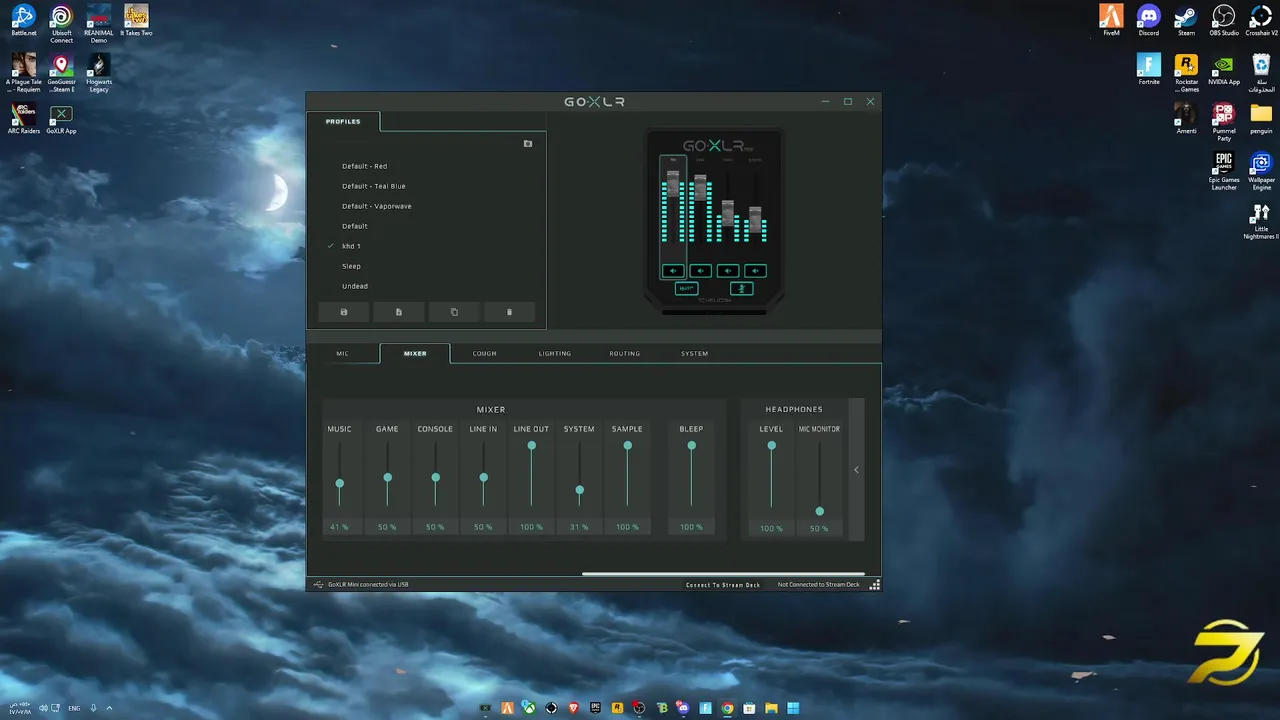Click the BLEEP volume slider handle
The height and width of the screenshot is (720, 1280).
692,445
